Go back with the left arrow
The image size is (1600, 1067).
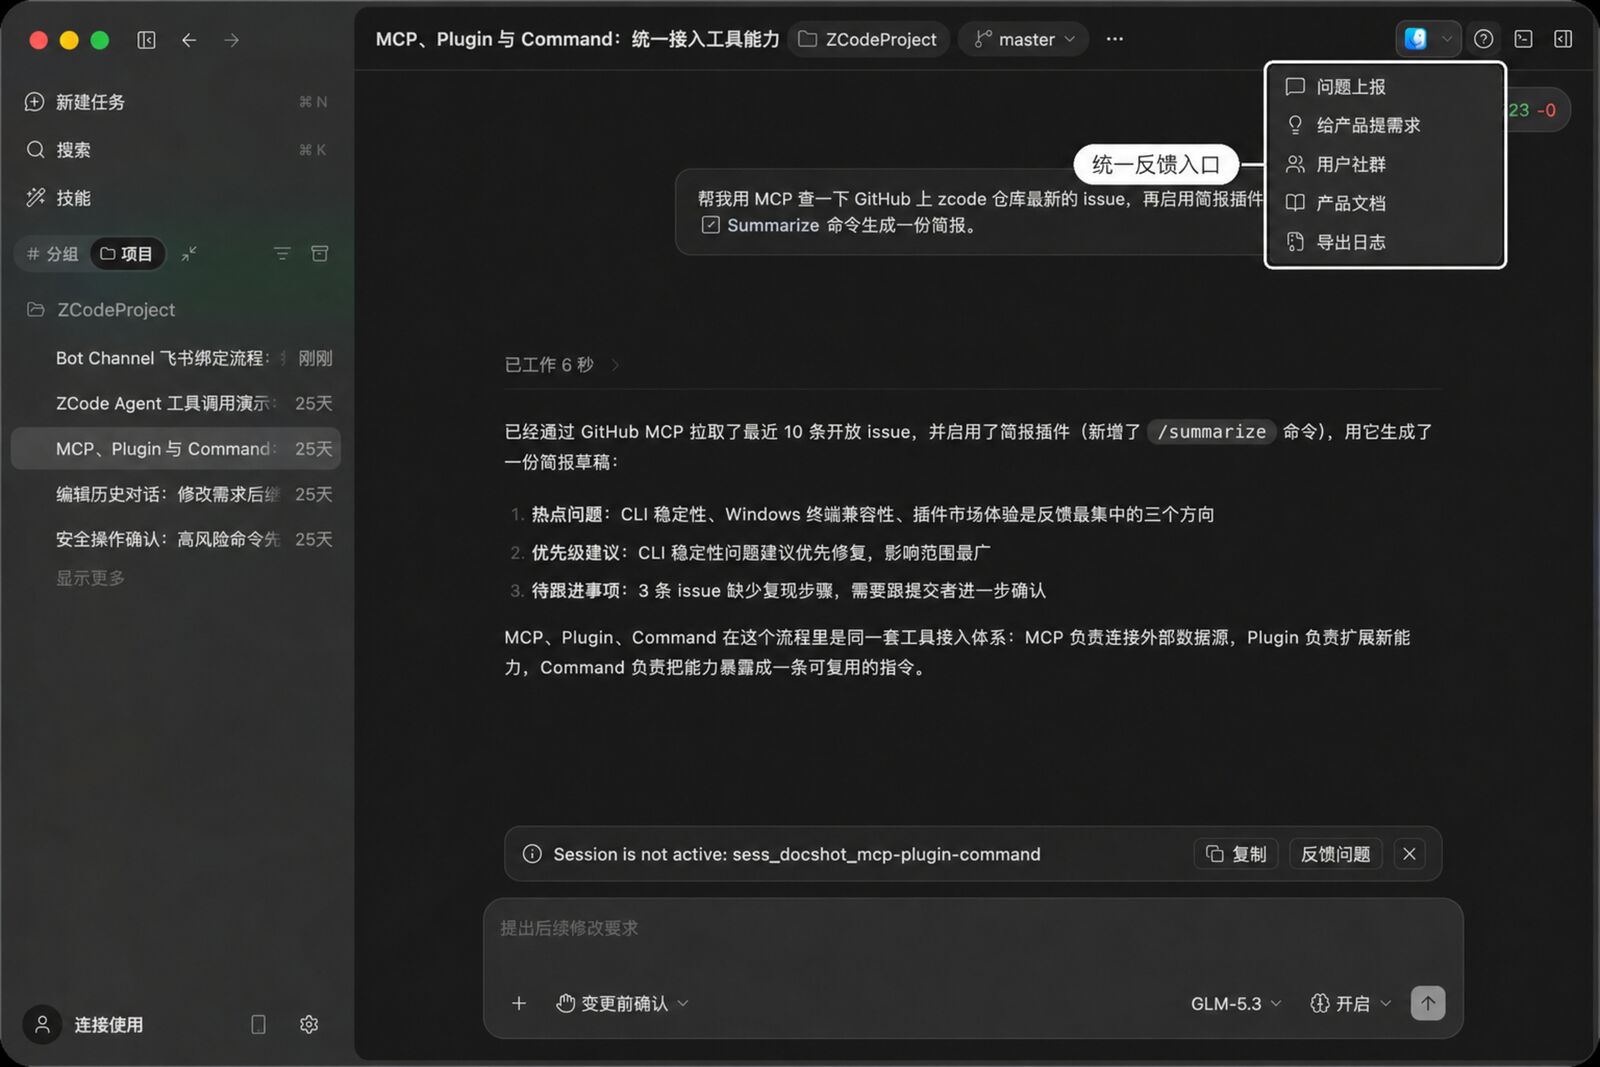tap(189, 40)
